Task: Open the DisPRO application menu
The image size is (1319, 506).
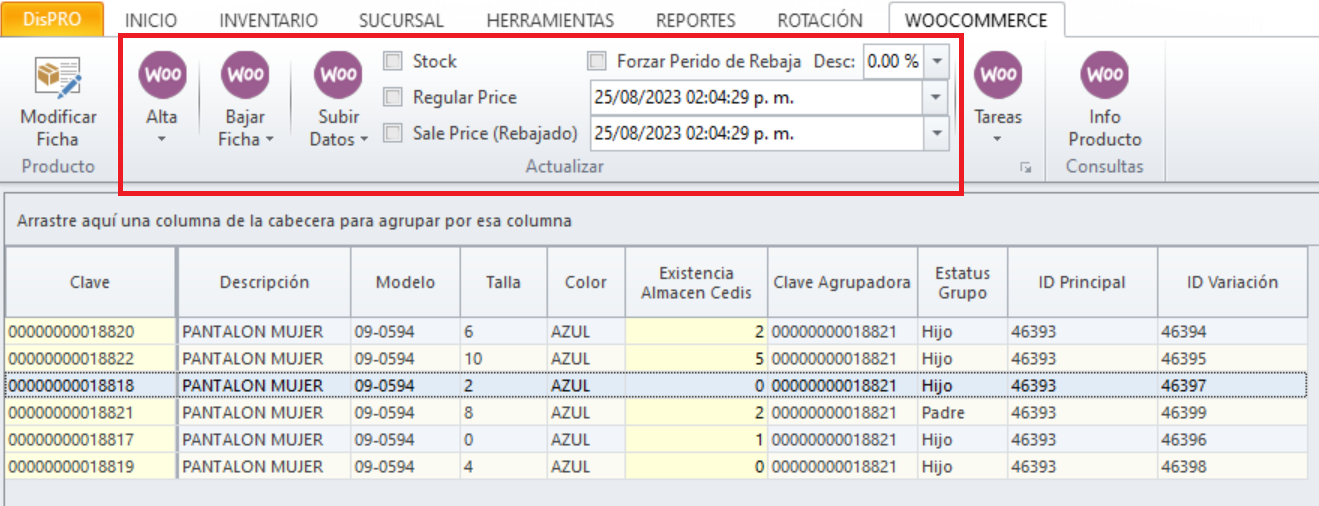Action: [53, 19]
